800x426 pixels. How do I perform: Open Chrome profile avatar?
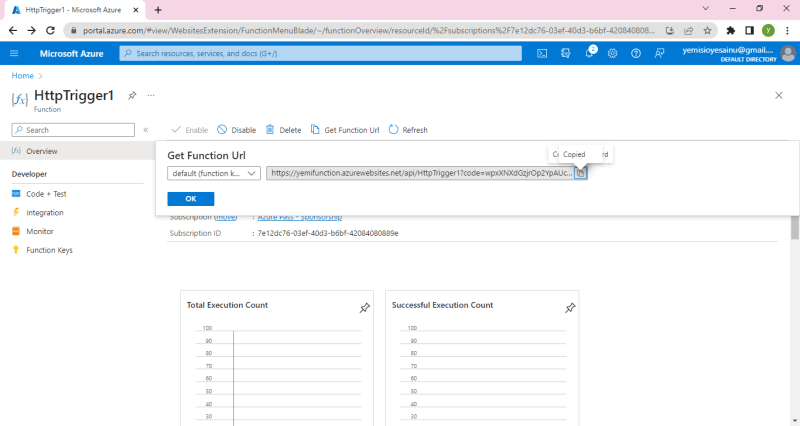768,31
